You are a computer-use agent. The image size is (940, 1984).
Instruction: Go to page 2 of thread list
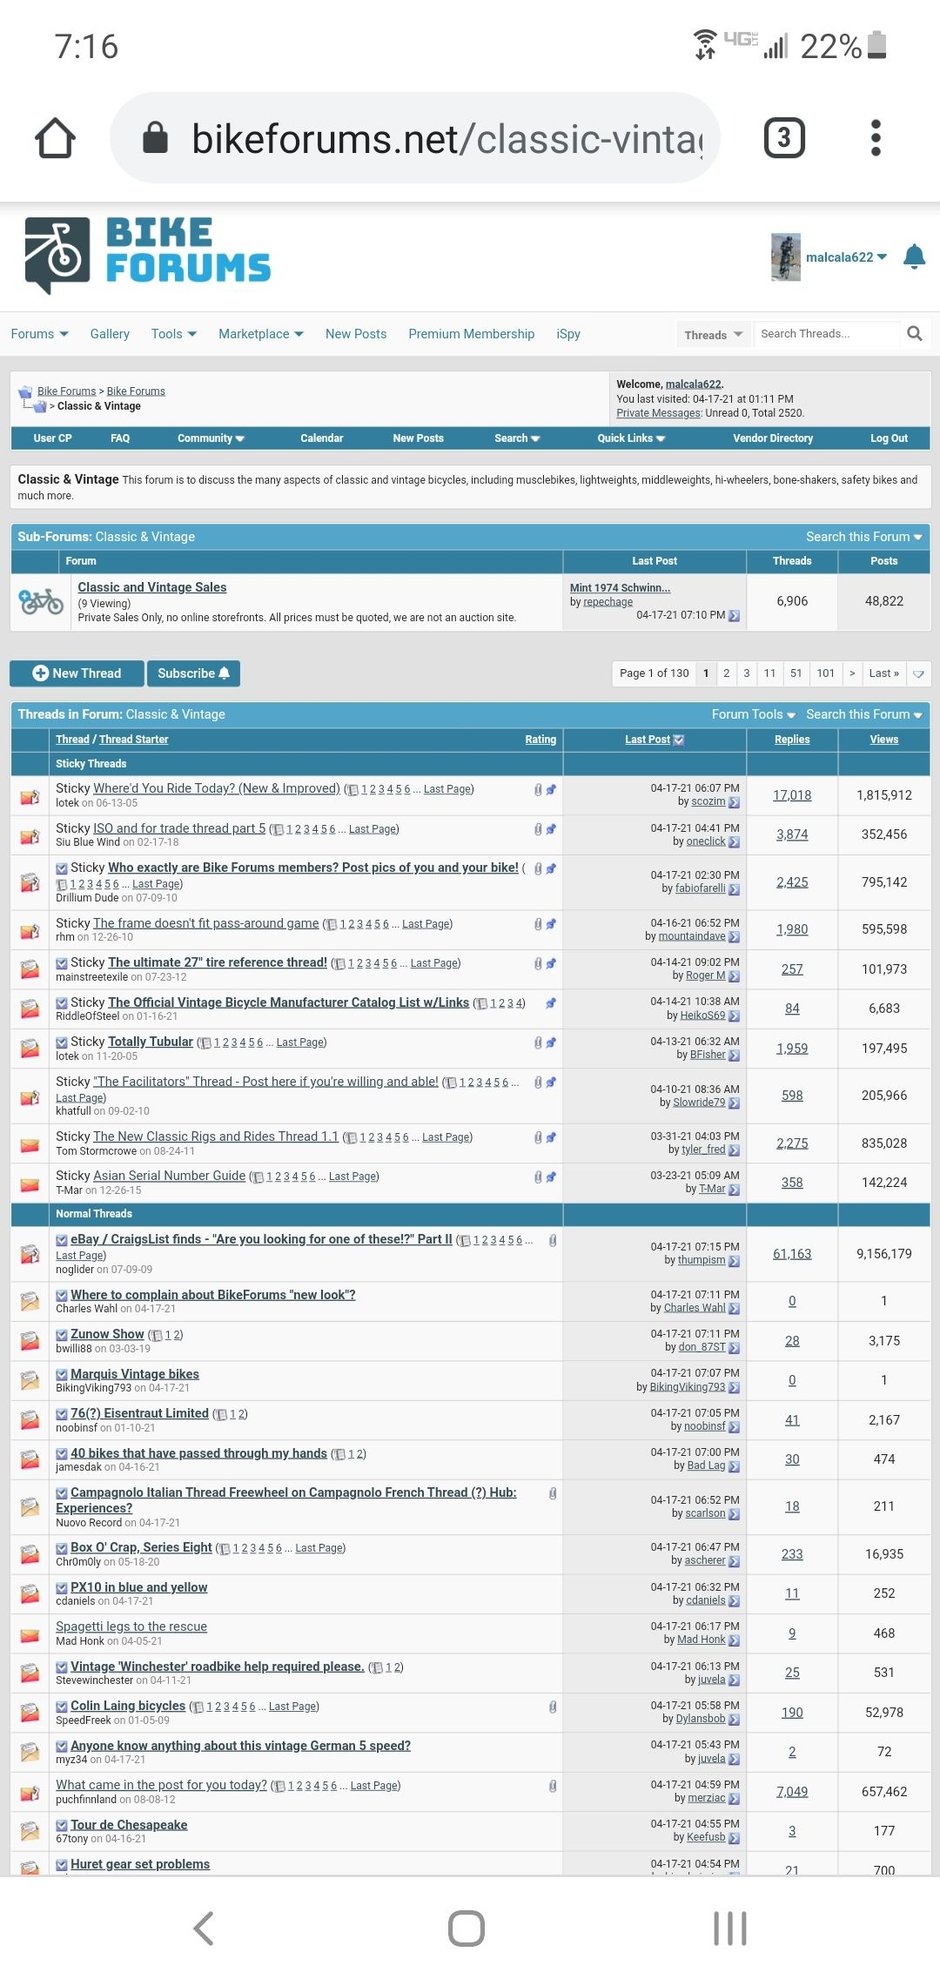726,673
